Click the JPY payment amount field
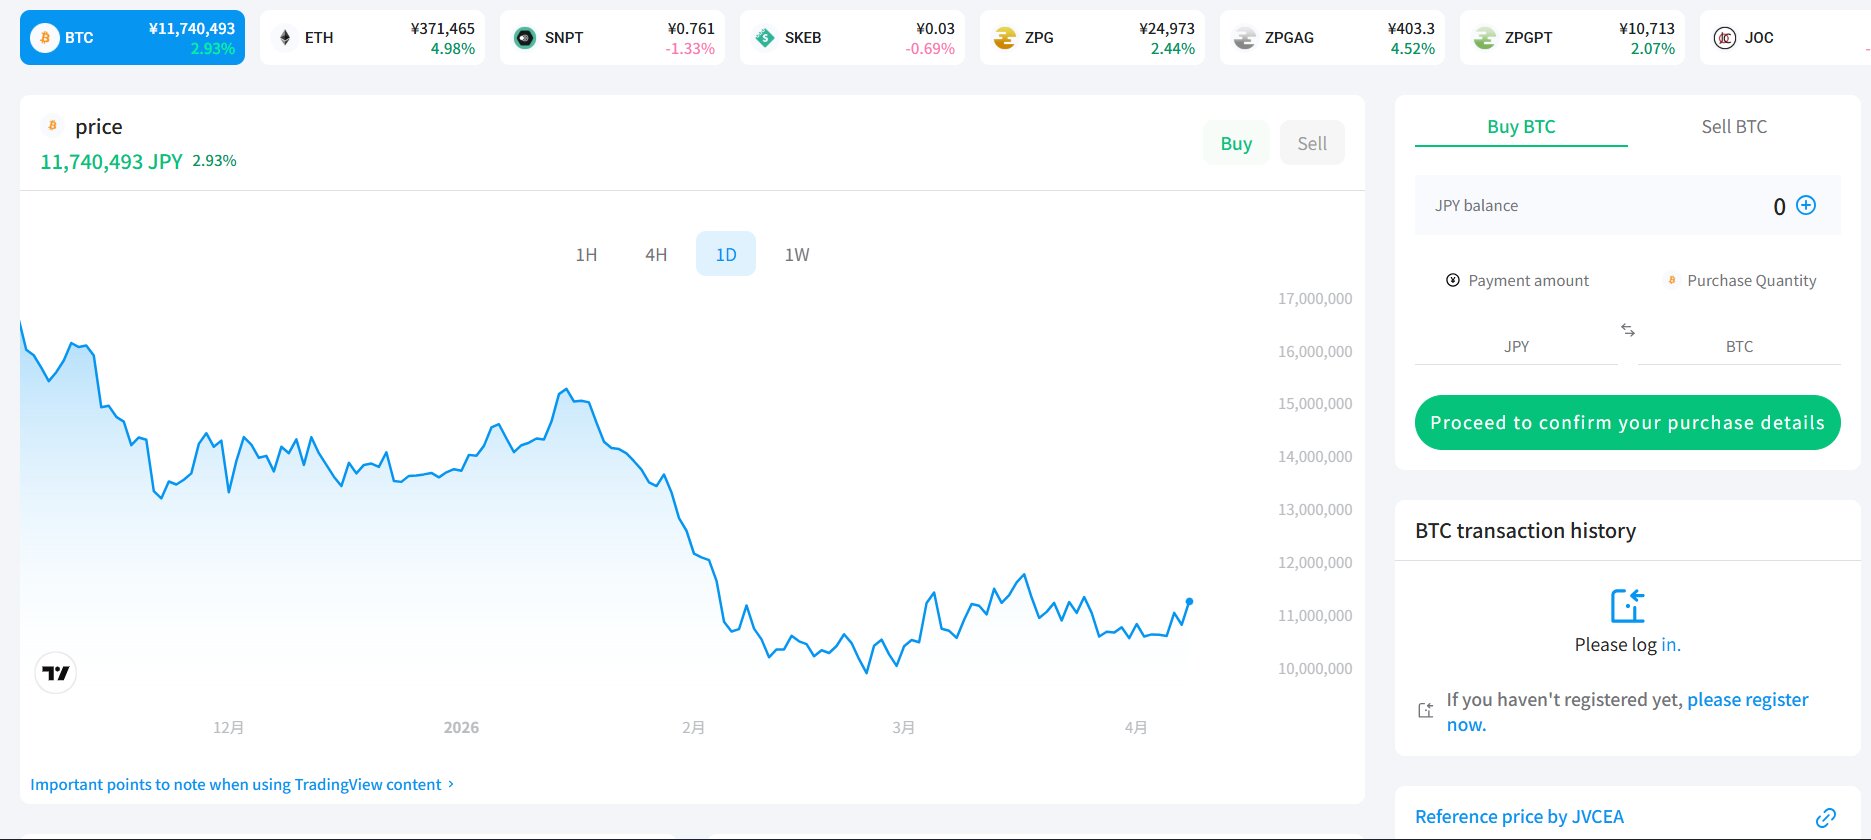The image size is (1871, 840). click(x=1515, y=346)
